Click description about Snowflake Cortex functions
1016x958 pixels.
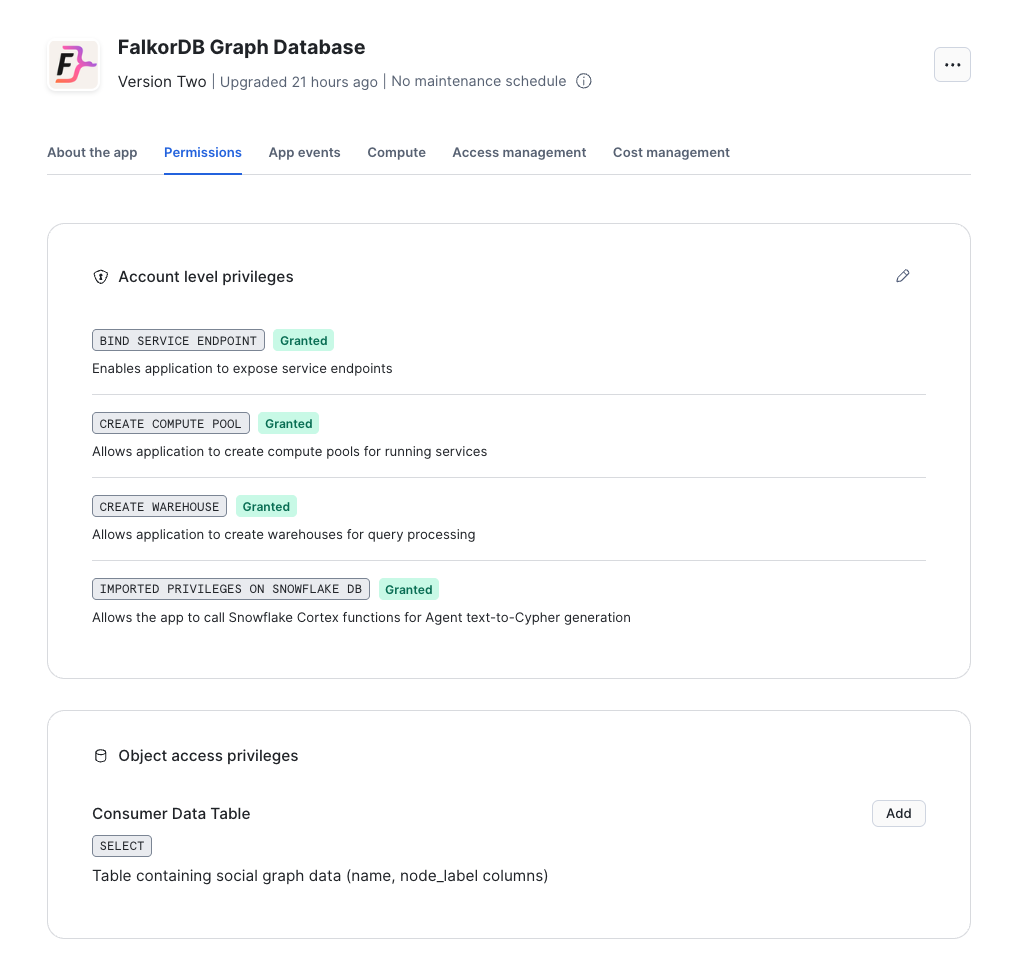click(362, 617)
